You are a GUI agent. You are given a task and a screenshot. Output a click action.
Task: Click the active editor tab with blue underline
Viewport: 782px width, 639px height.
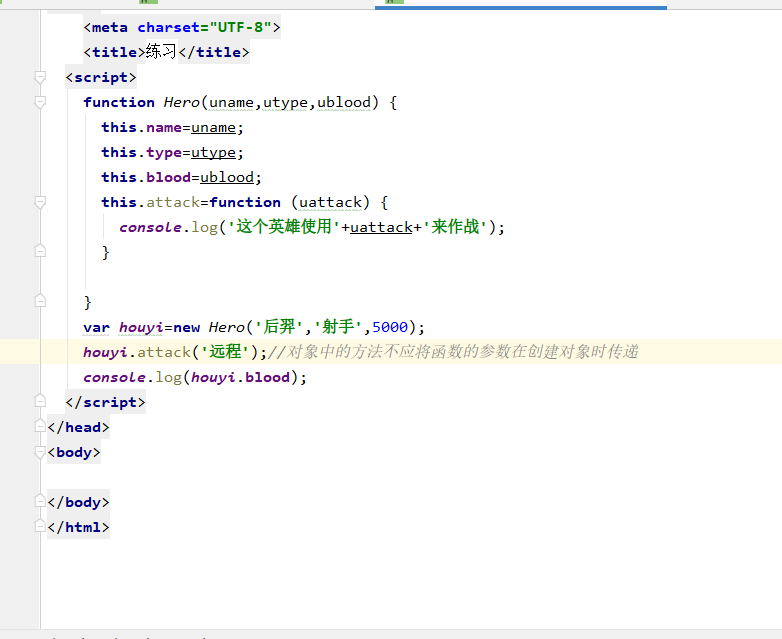(521, 4)
